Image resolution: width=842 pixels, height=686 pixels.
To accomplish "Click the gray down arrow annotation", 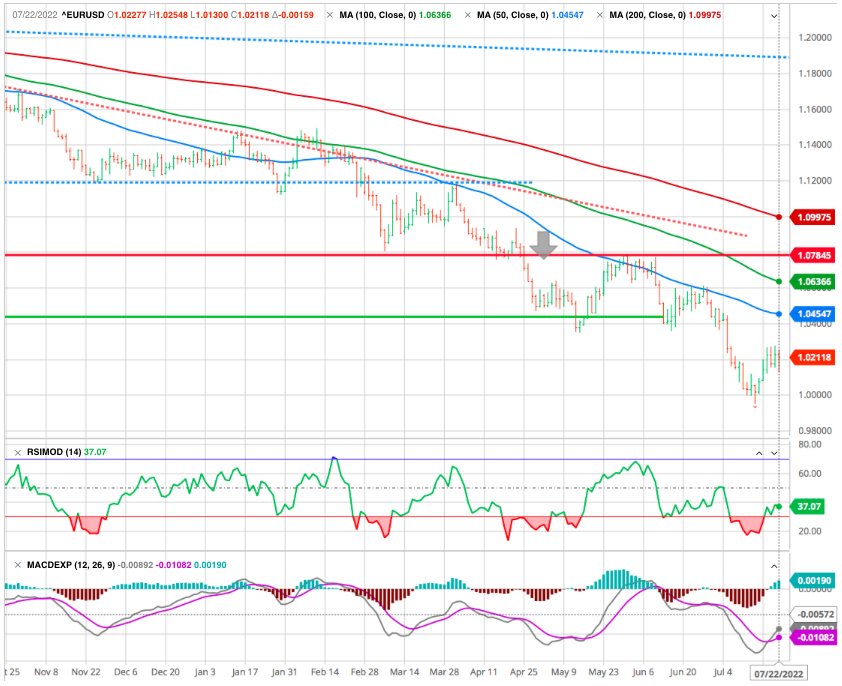I will [544, 245].
